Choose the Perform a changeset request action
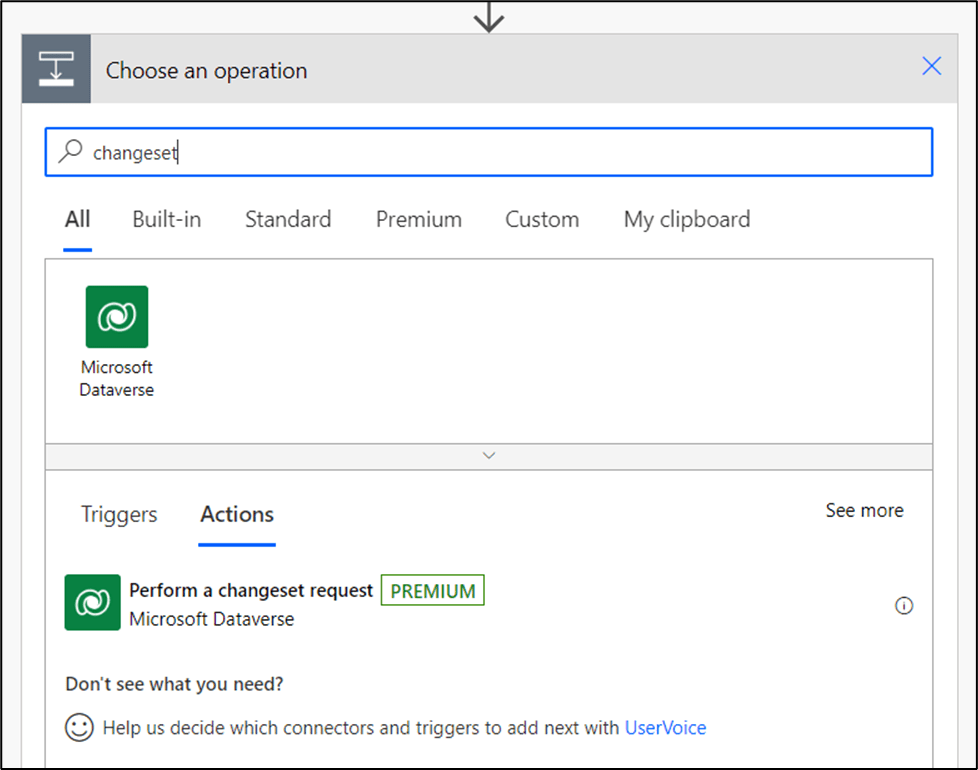This screenshot has height=770, width=978. click(251, 591)
